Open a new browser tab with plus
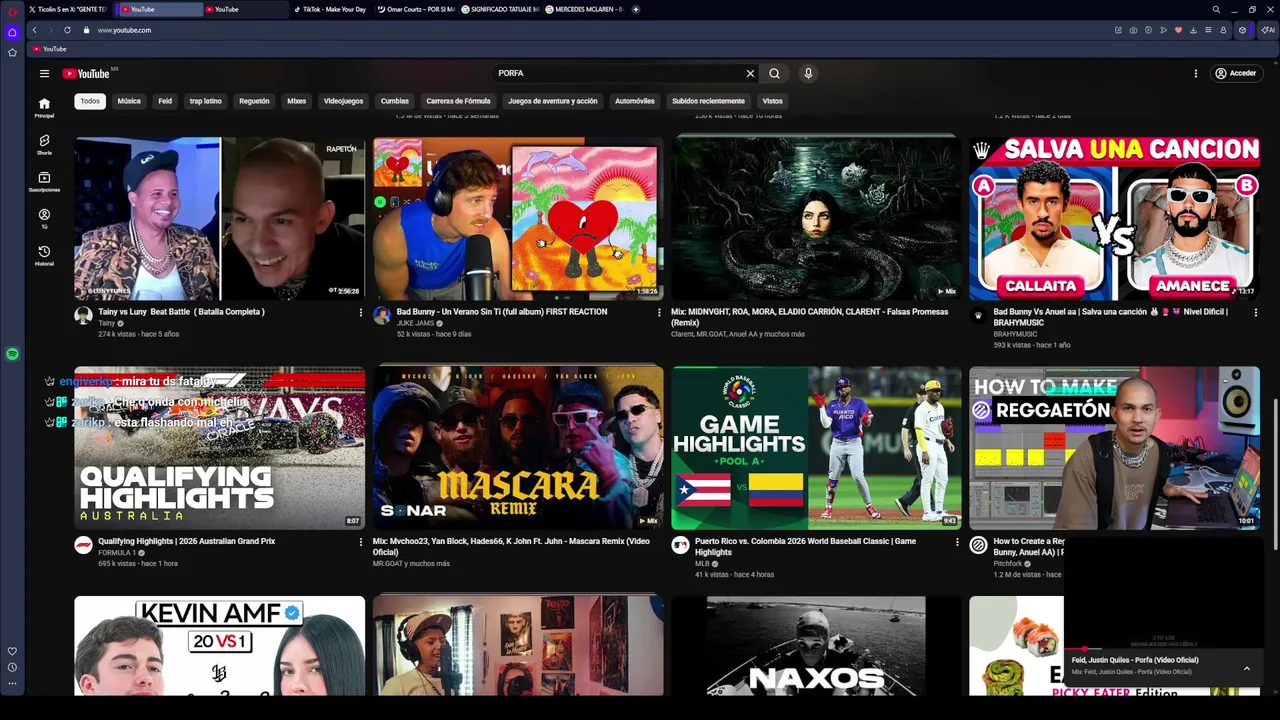 click(636, 9)
